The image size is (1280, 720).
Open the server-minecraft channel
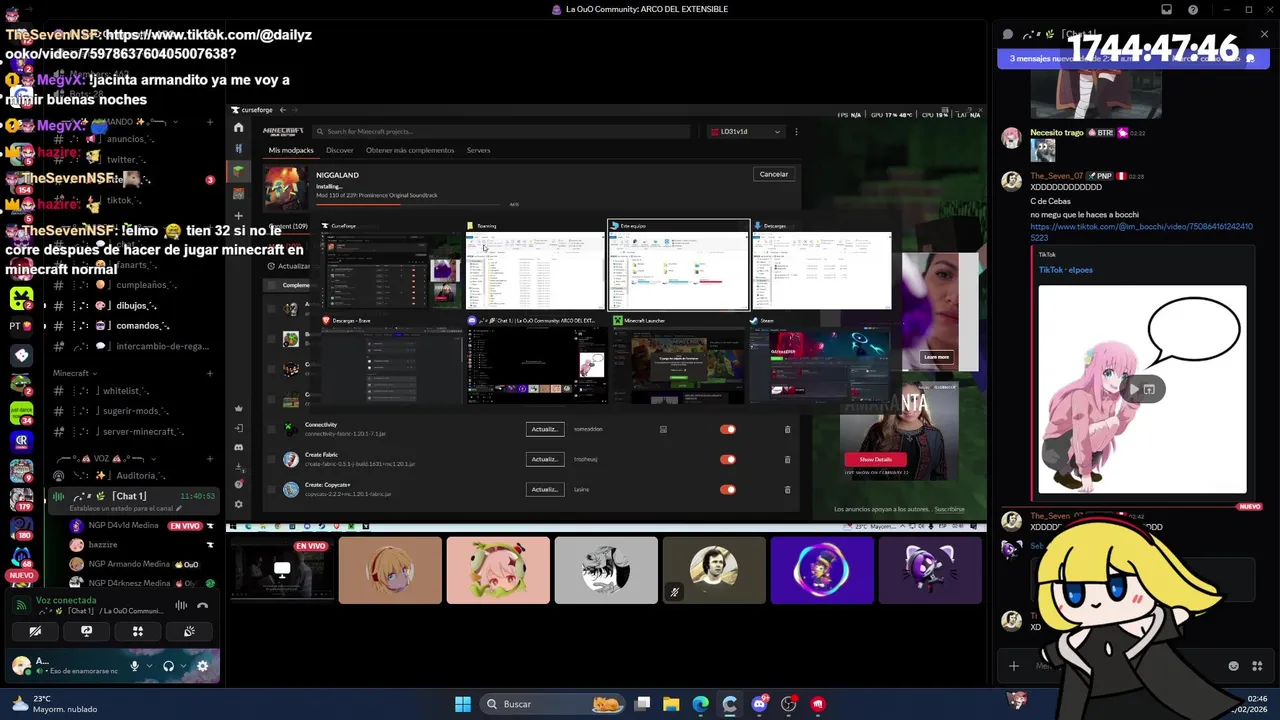[x=133, y=431]
